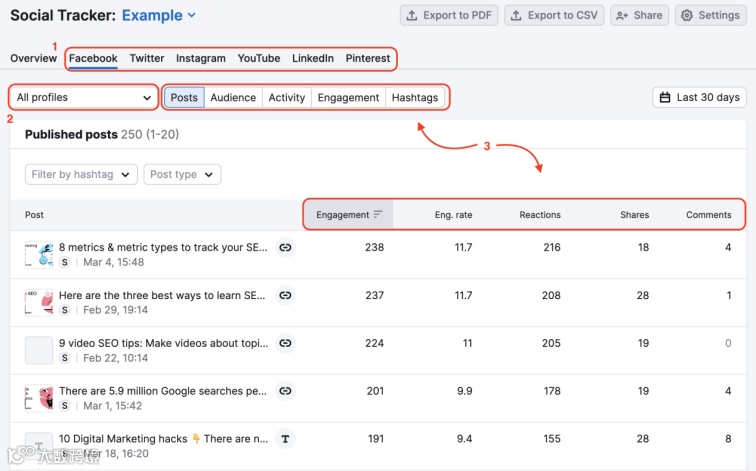Select the Activity report tab
The image size is (756, 471).
[x=287, y=97]
